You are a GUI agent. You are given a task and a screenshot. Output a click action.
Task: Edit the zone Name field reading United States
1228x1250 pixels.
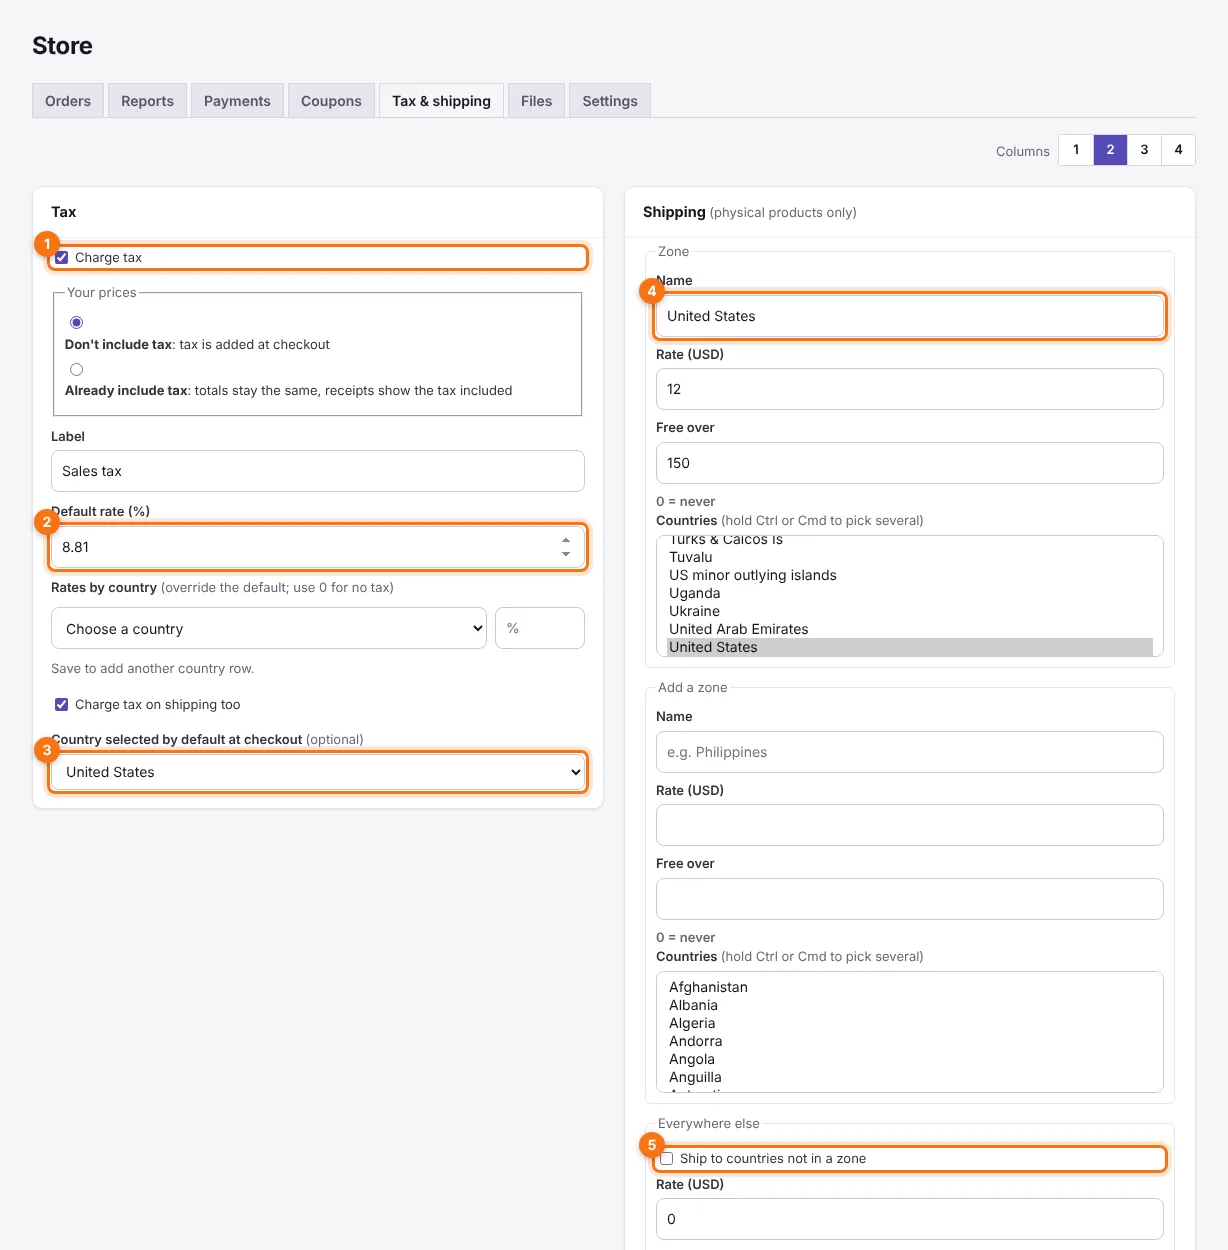point(910,316)
